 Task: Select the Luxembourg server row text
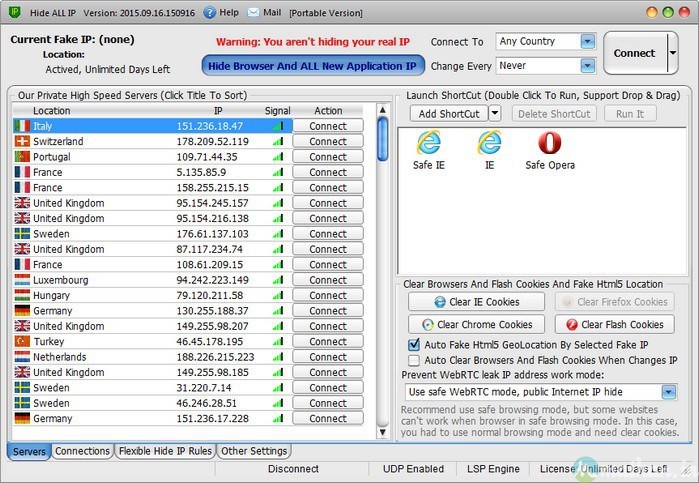[x=61, y=280]
